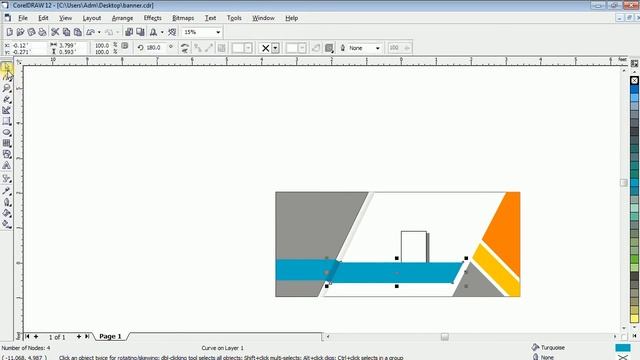The width and height of the screenshot is (640, 360).
Task: Select the Interactive Blend tool
Action: pyautogui.click(x=7, y=178)
